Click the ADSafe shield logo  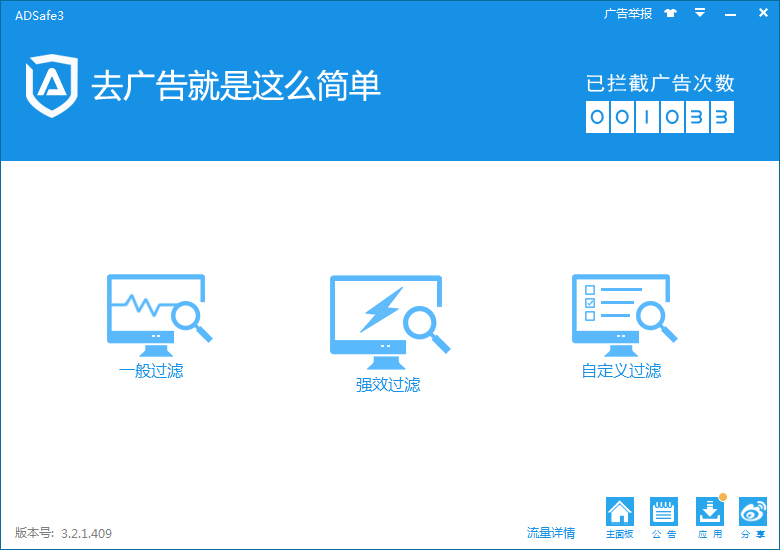click(x=52, y=86)
